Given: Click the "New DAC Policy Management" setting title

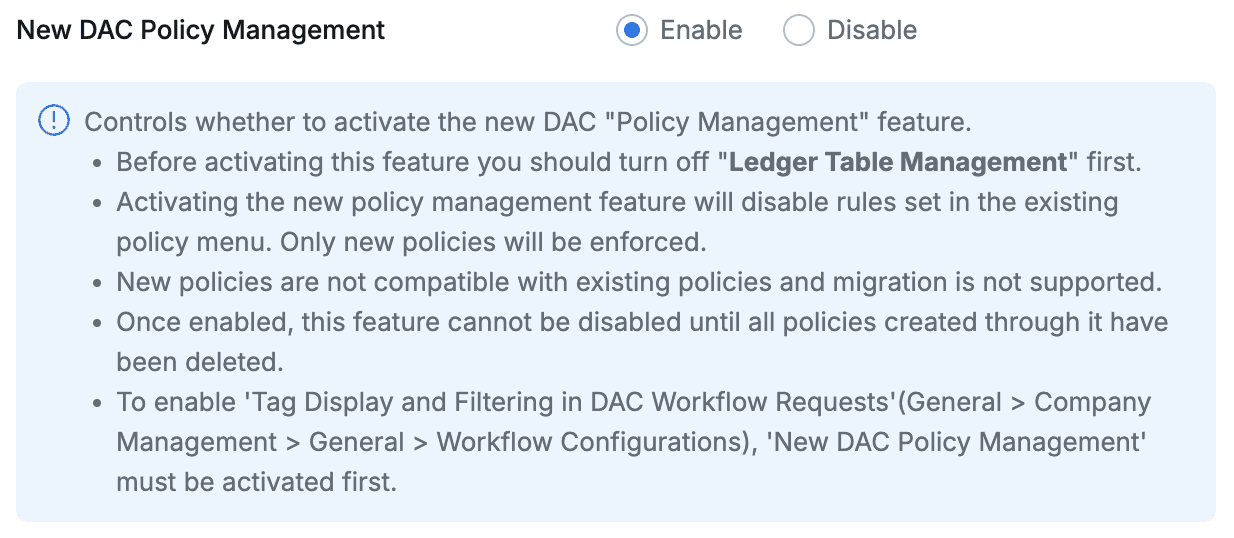Looking at the screenshot, I should tap(201, 30).
